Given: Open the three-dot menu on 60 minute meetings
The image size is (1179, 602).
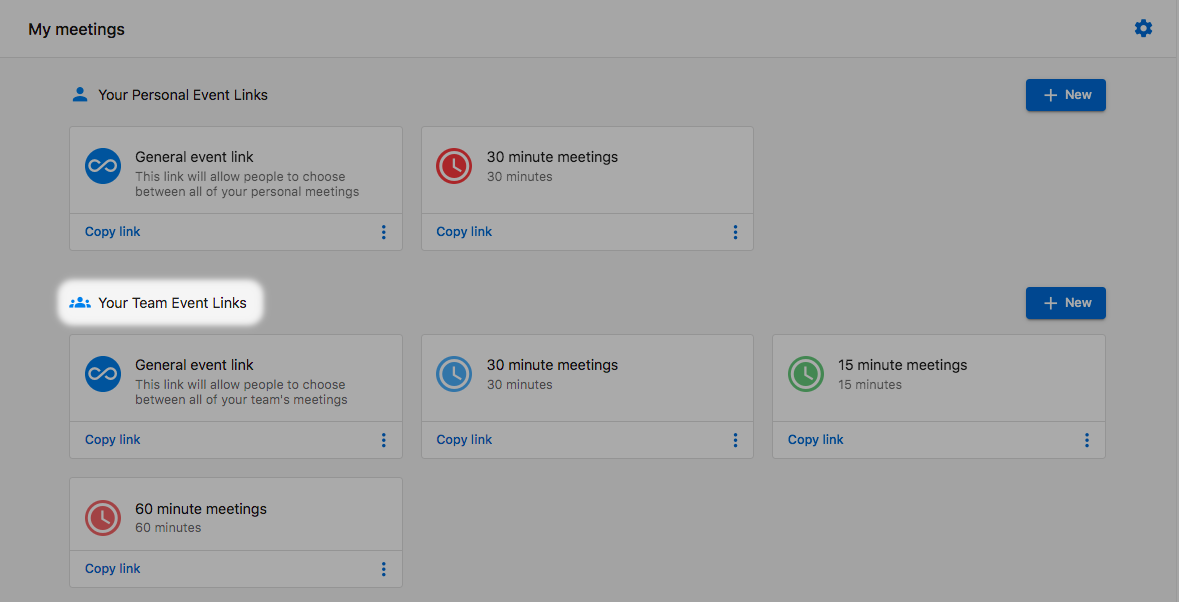Looking at the screenshot, I should (x=383, y=569).
